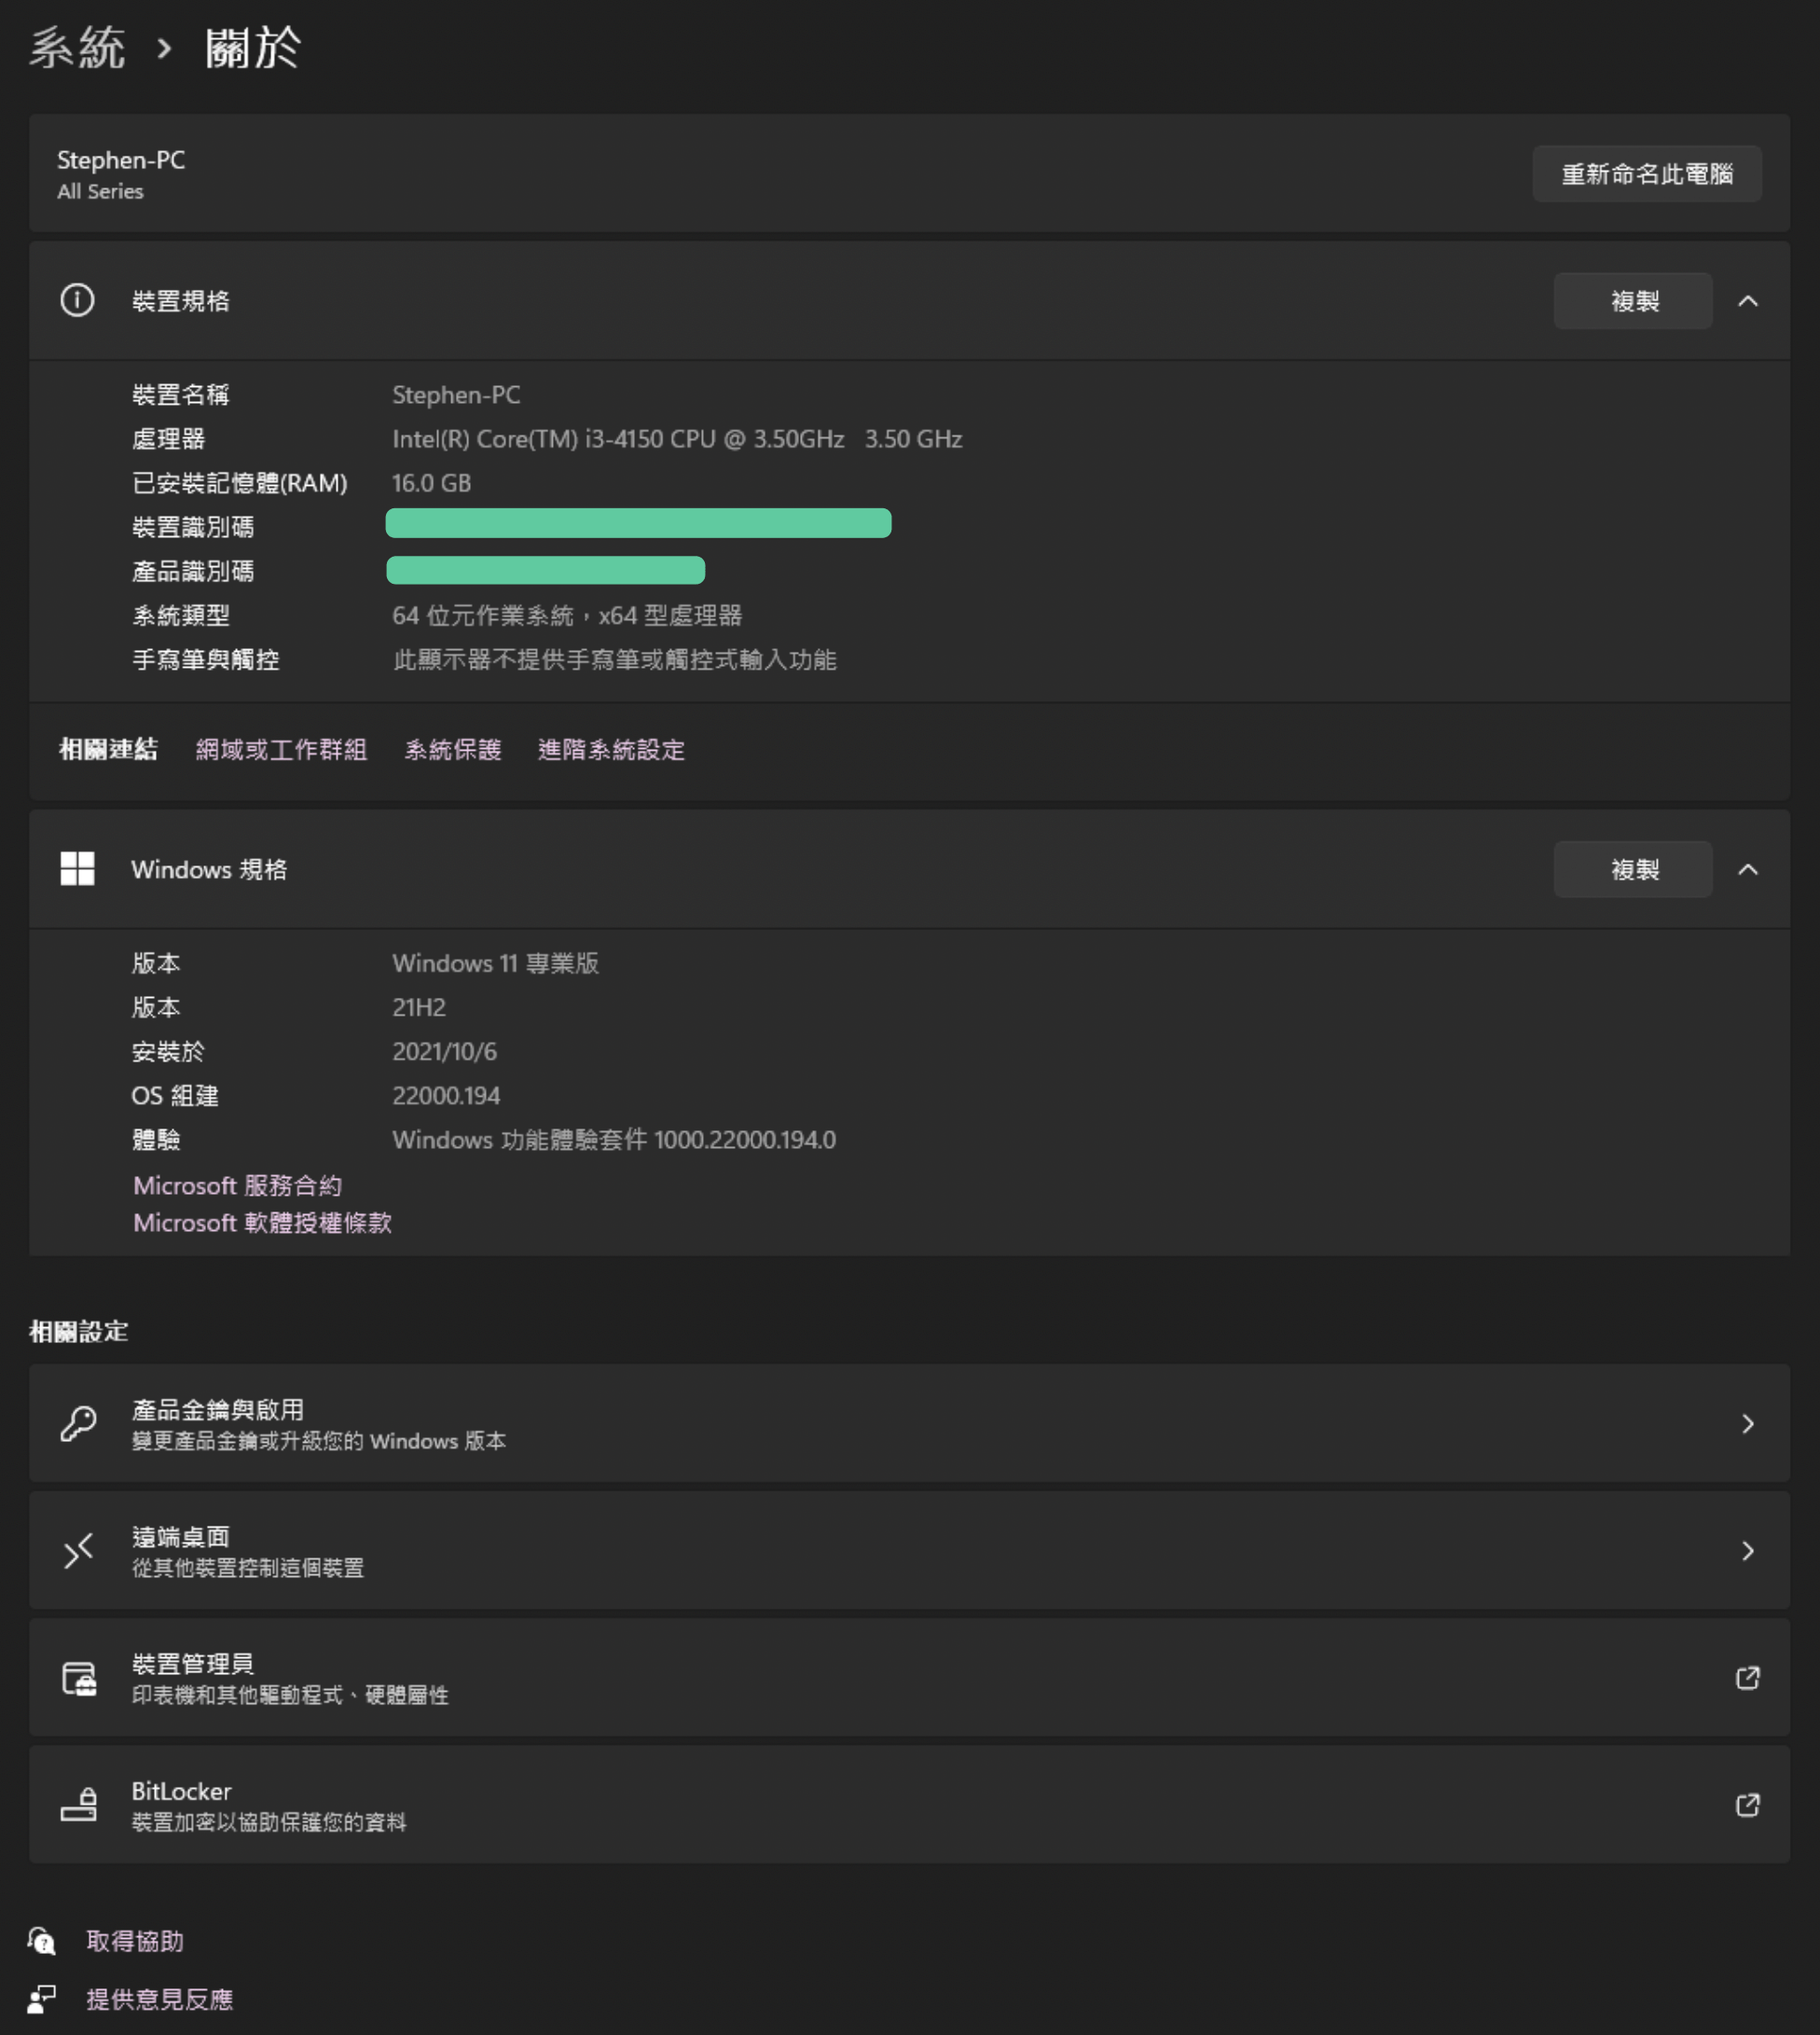Click the Windows 11 專業版 edition value
The image size is (1820, 2035).
(x=495, y=963)
